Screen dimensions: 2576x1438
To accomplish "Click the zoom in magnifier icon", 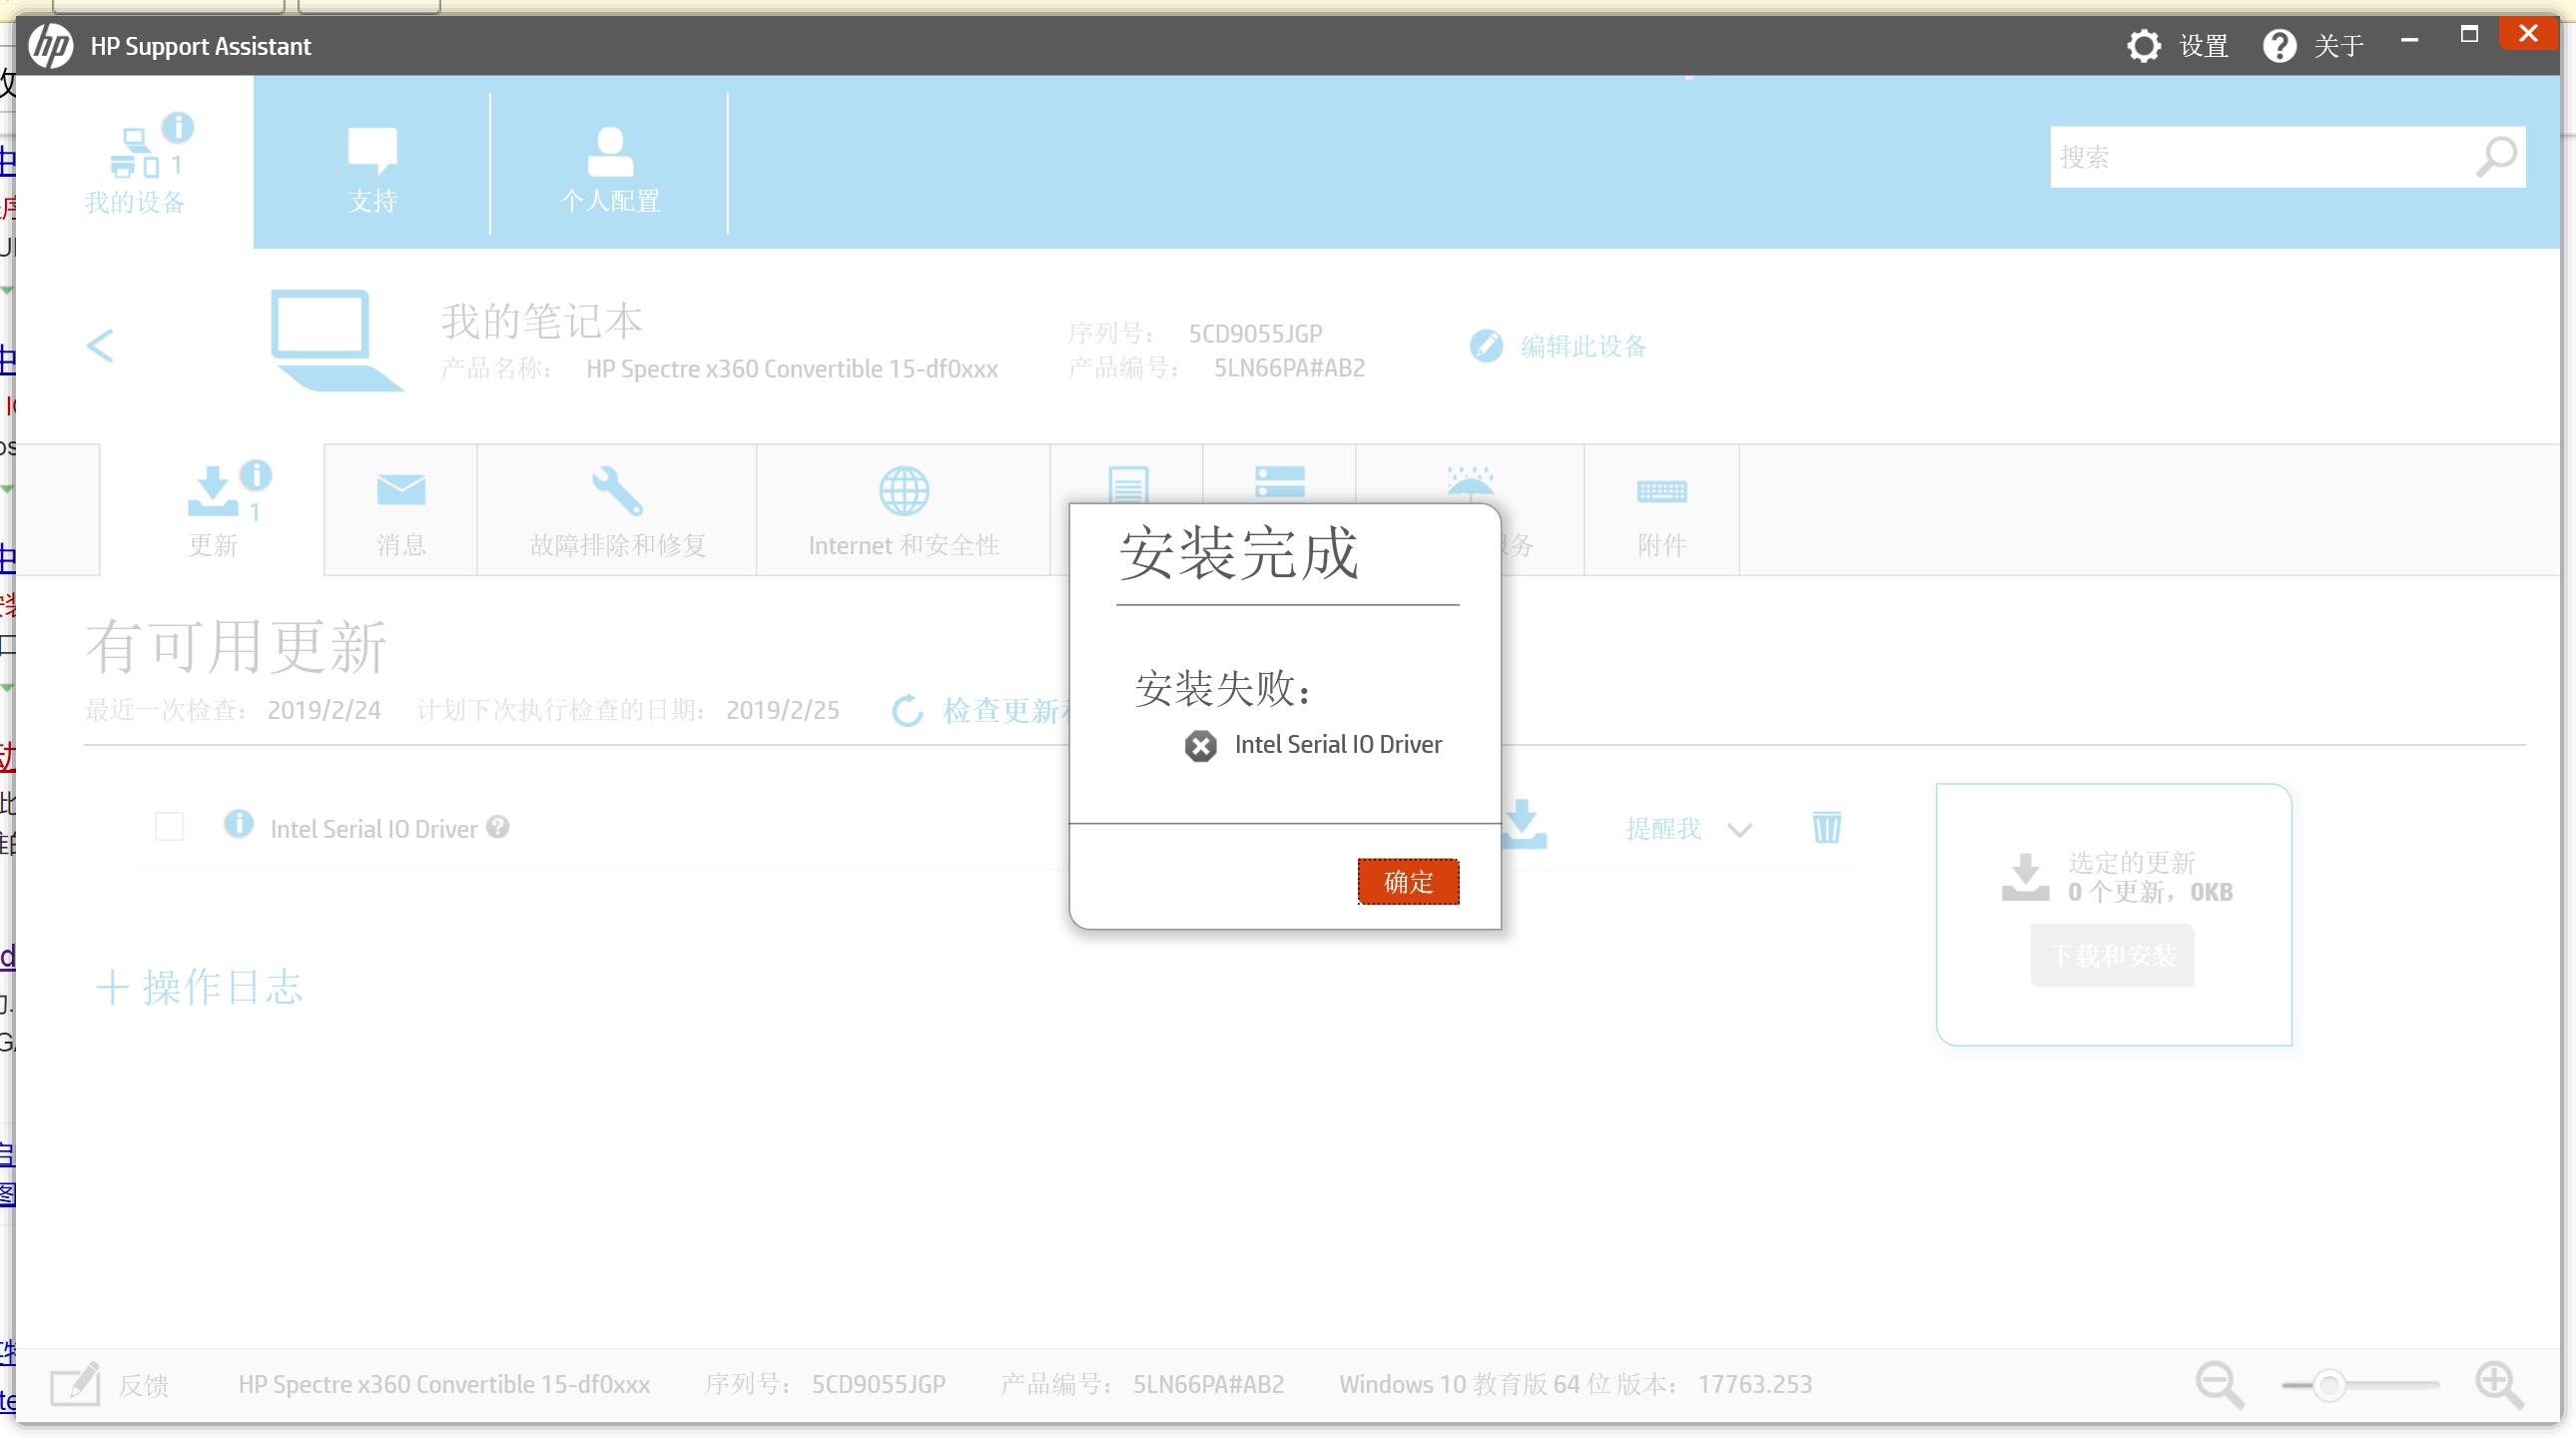I will click(x=2499, y=1385).
